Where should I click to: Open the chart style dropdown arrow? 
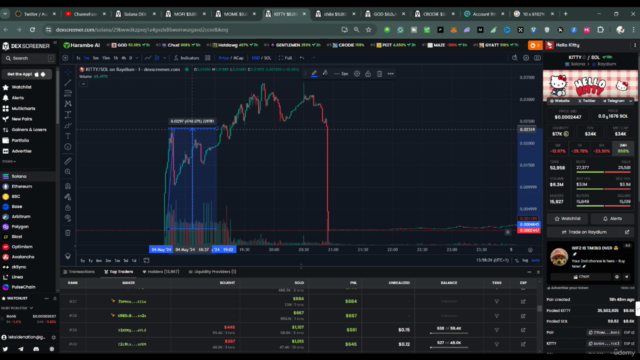[x=164, y=58]
